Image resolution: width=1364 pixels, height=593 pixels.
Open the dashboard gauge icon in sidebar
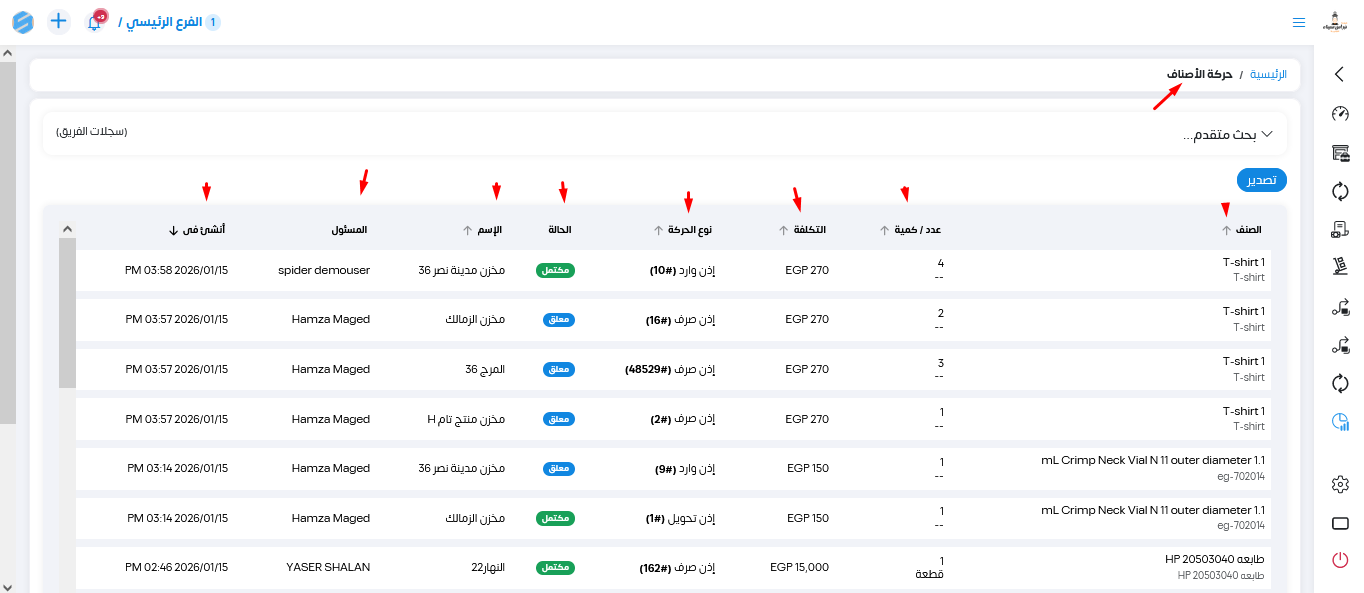pyautogui.click(x=1340, y=113)
